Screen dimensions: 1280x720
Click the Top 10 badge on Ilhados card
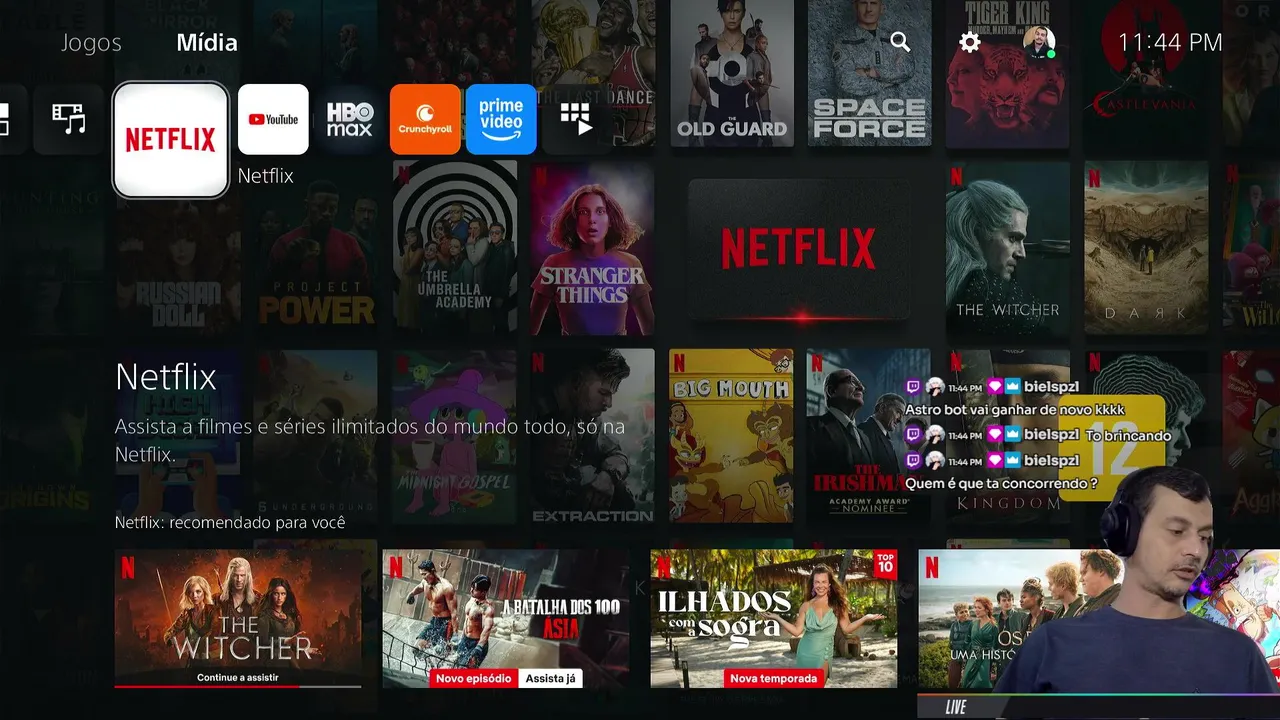pyautogui.click(x=885, y=562)
